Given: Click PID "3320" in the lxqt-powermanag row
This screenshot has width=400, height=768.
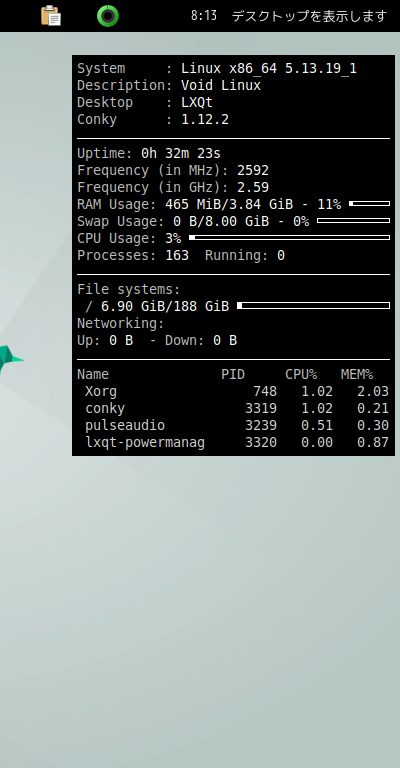Looking at the screenshot, I should coord(261,443).
